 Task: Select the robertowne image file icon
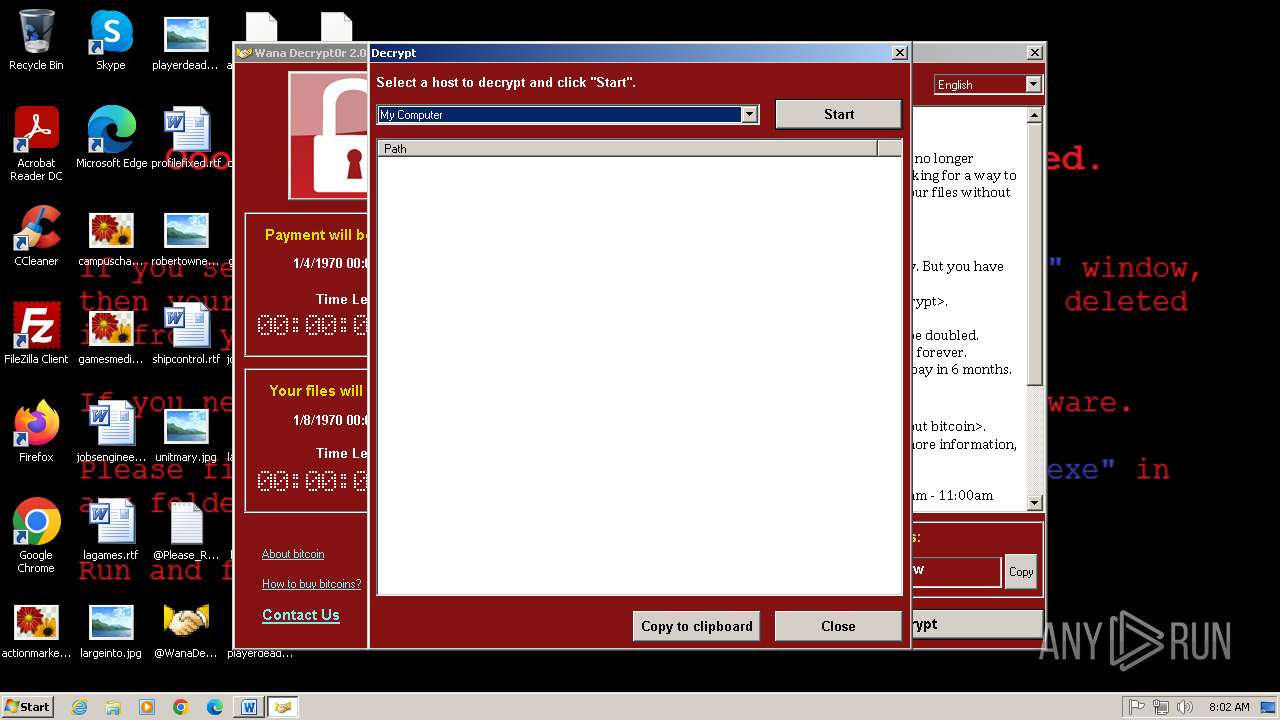185,236
